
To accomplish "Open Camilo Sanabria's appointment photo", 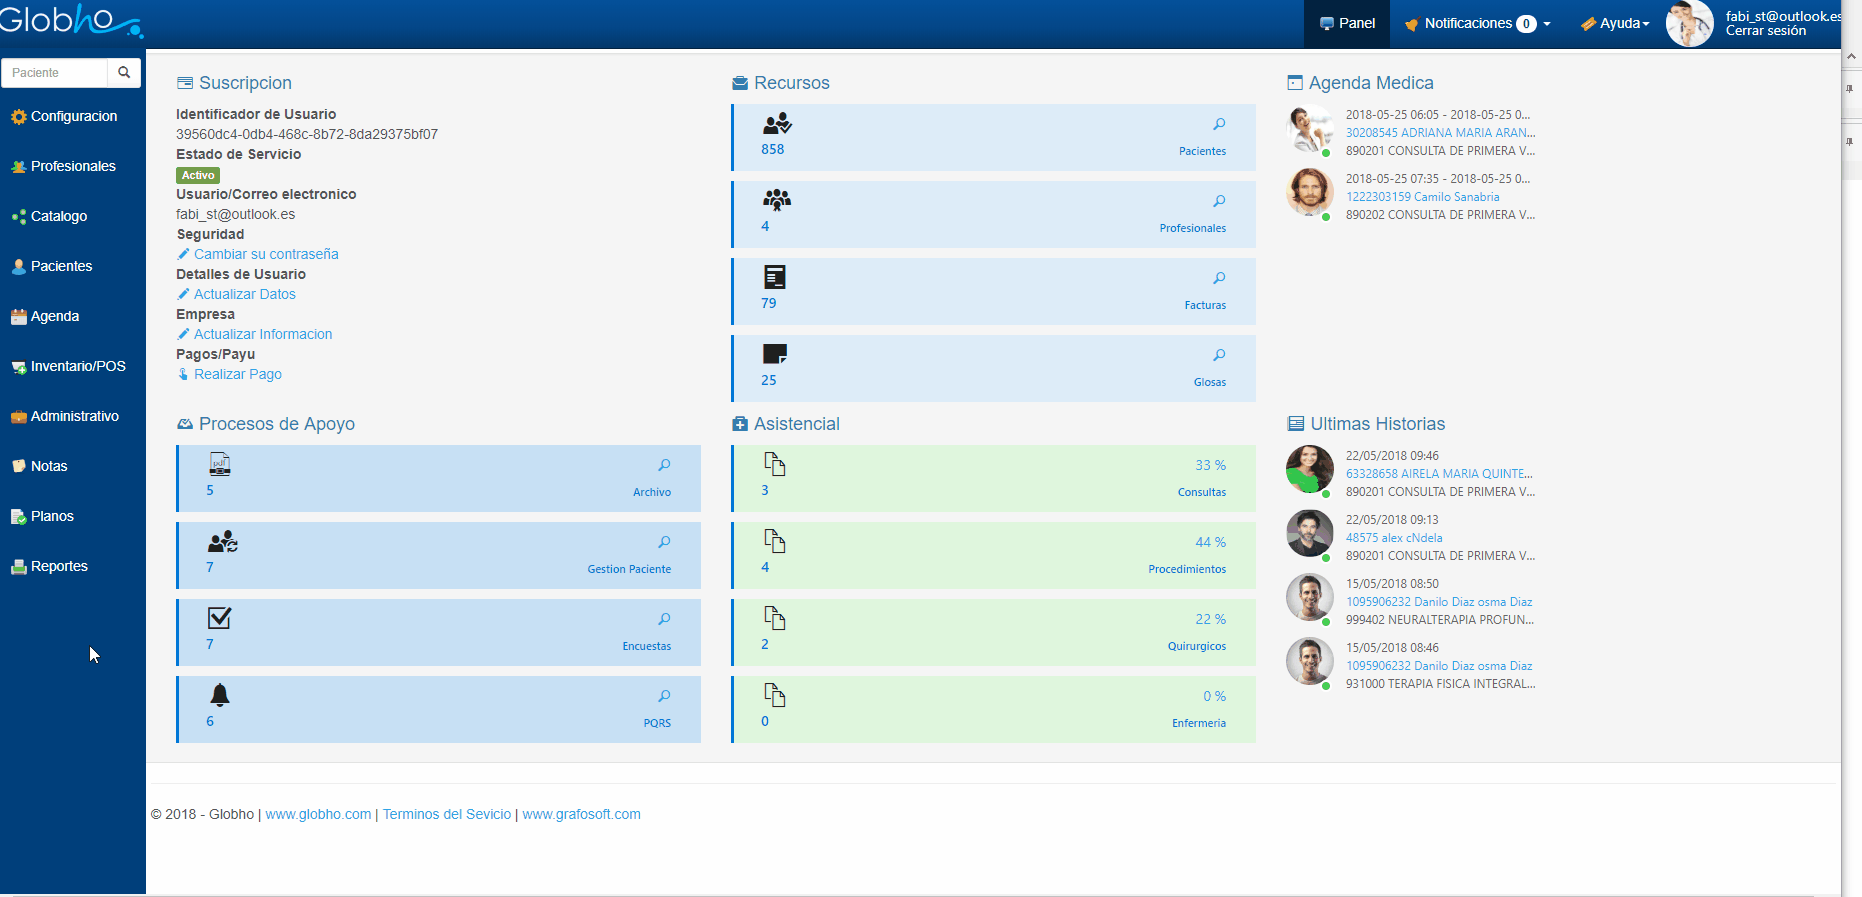I will click(x=1309, y=191).
